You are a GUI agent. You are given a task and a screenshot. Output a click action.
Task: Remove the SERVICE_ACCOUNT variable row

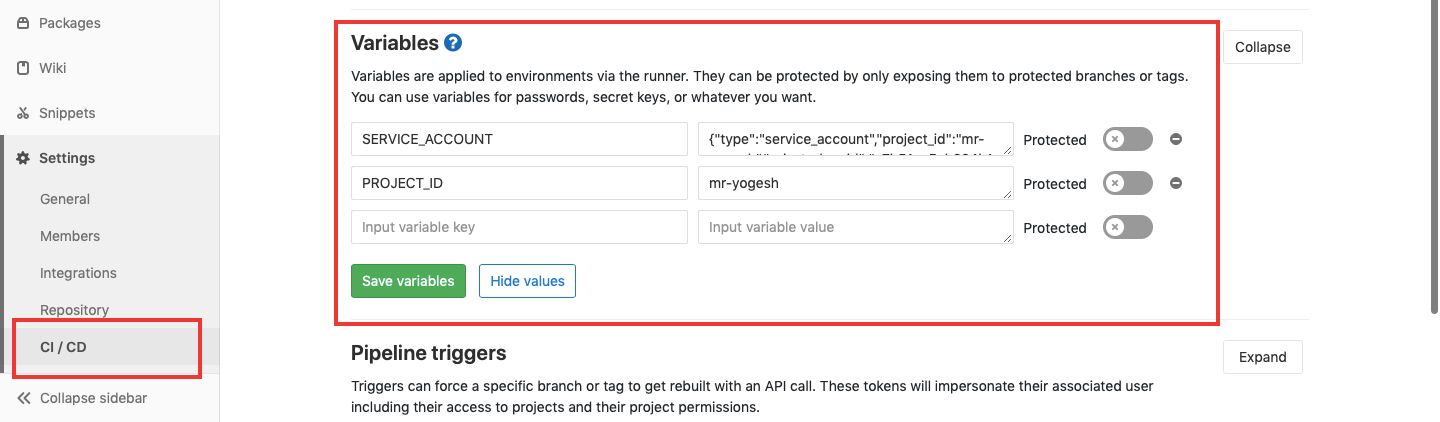pos(1176,139)
